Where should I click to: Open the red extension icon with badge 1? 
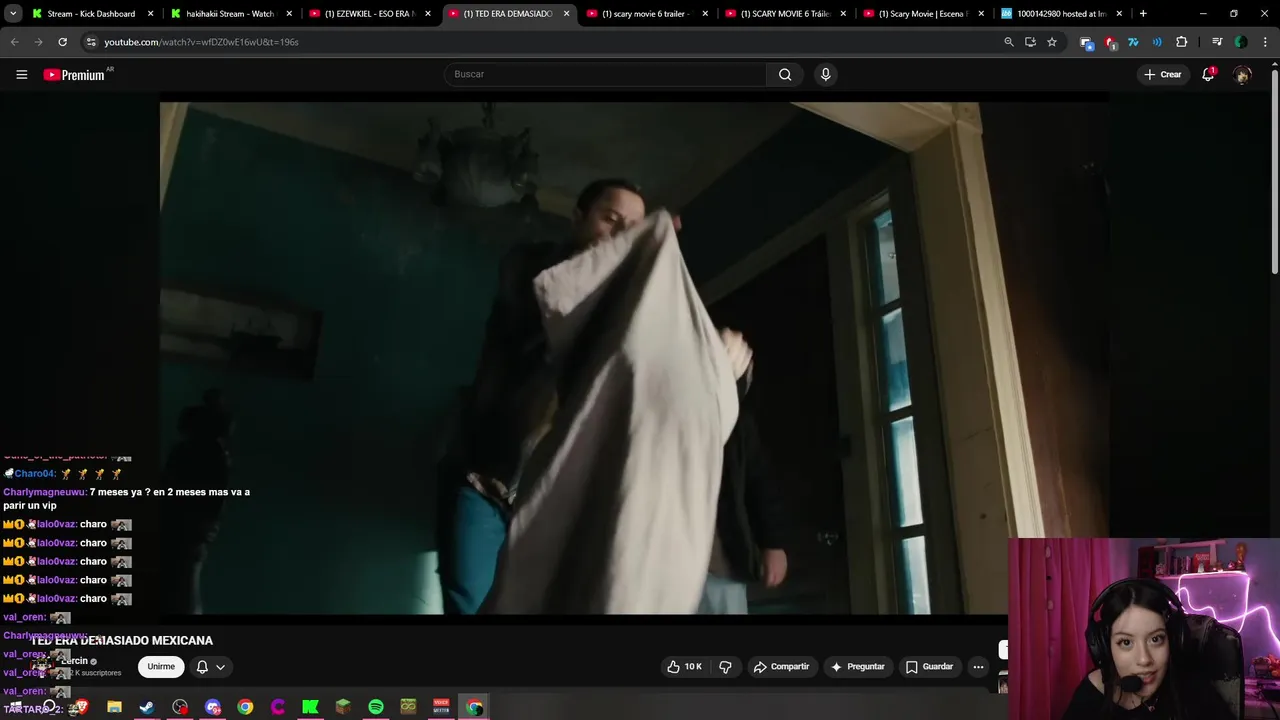(x=1110, y=42)
